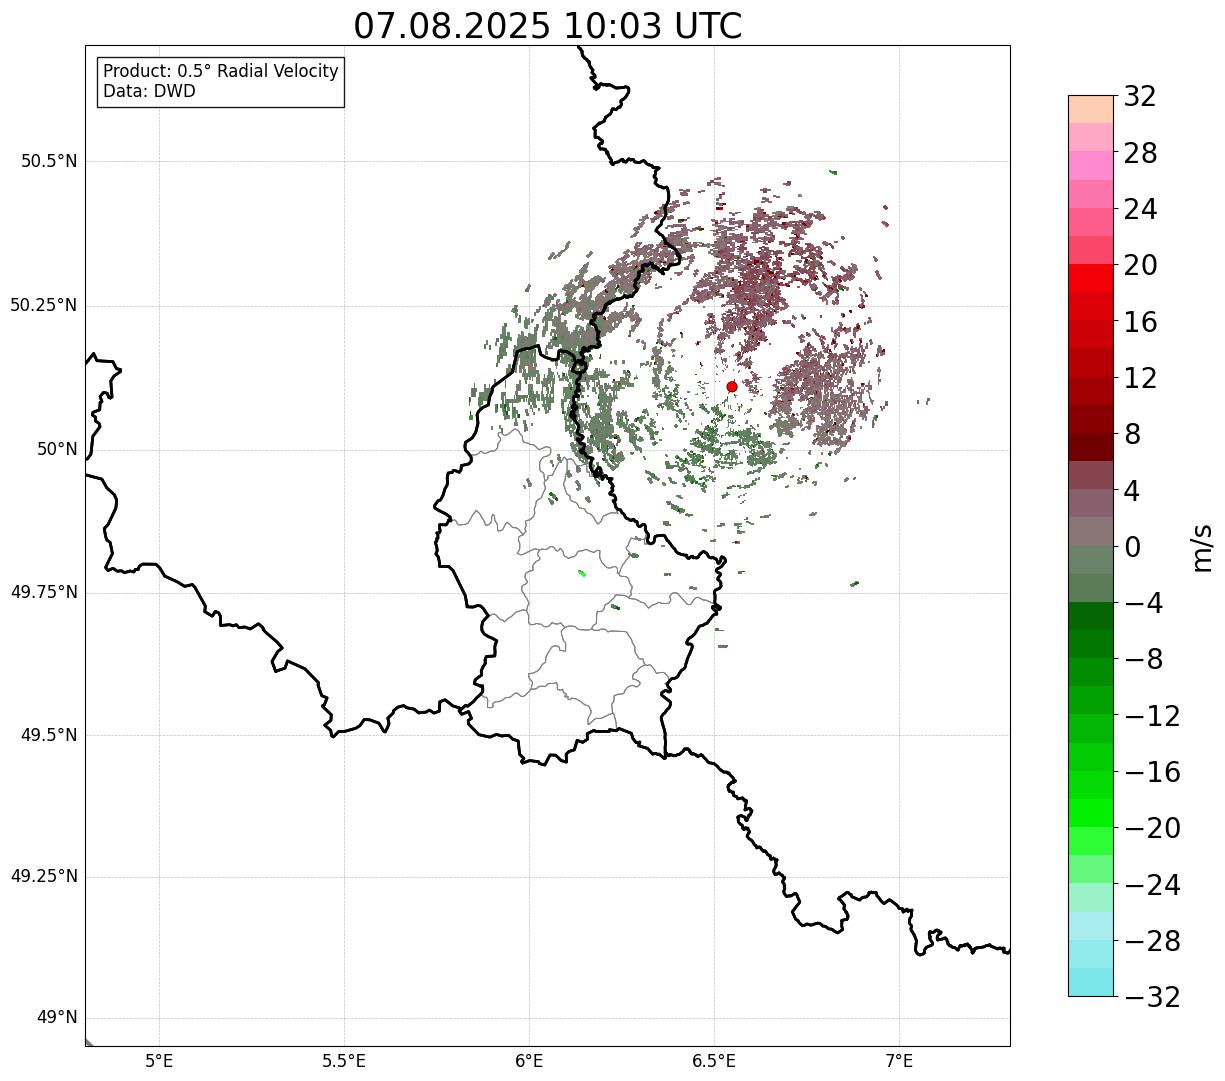Image resolution: width=1225 pixels, height=1081 pixels.
Task: Click the green echo near 6.9°E 49.75°N
Action: tap(855, 583)
